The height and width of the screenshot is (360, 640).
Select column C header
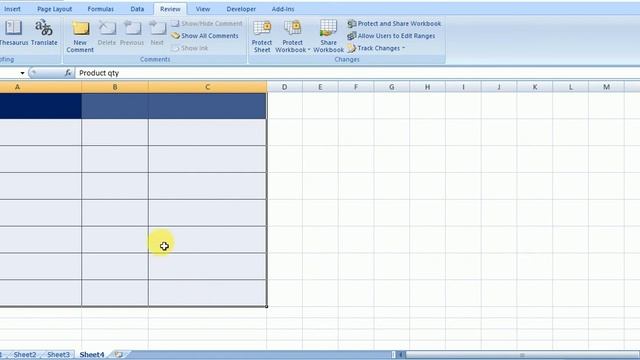207,87
